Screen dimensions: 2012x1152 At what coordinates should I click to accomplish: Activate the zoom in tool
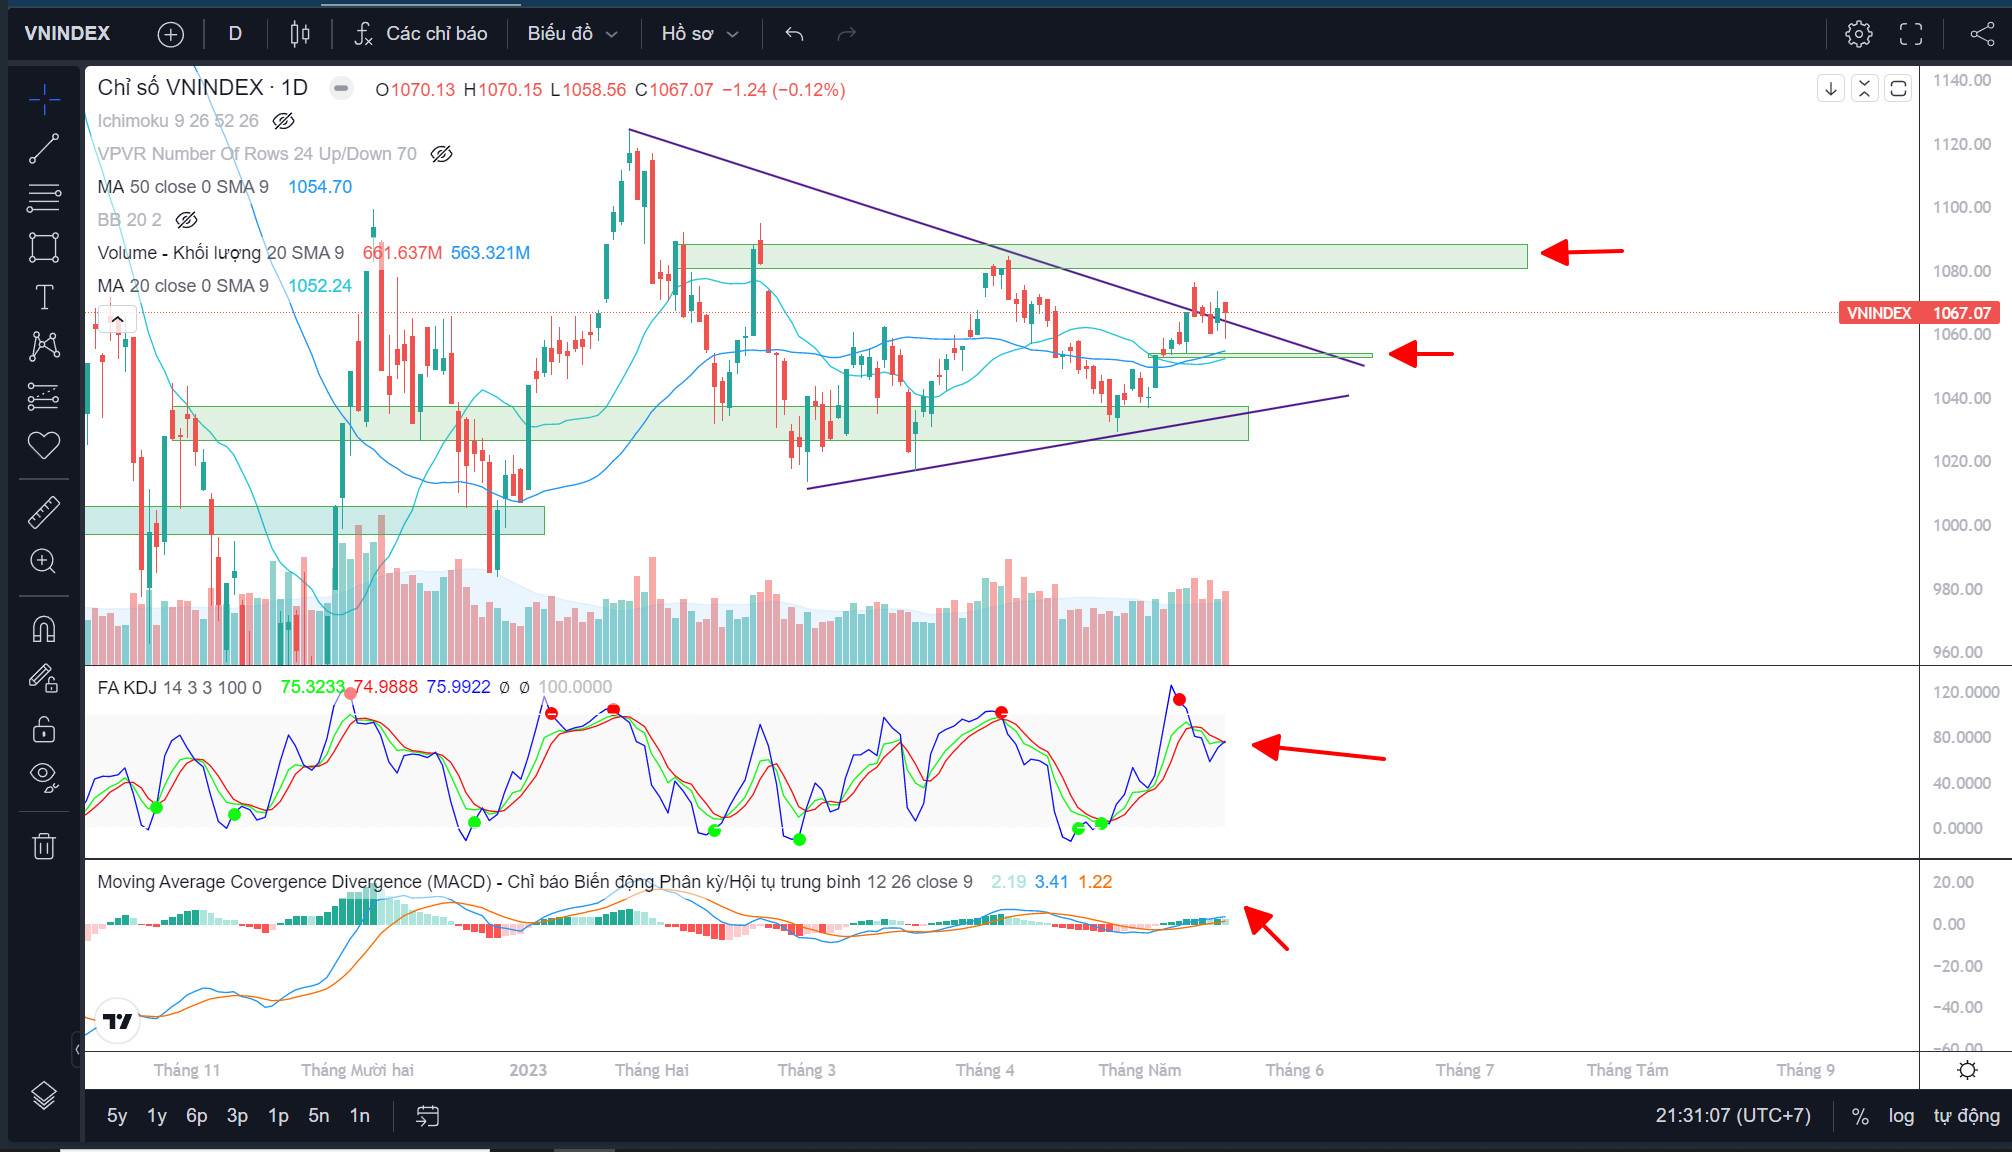(44, 561)
